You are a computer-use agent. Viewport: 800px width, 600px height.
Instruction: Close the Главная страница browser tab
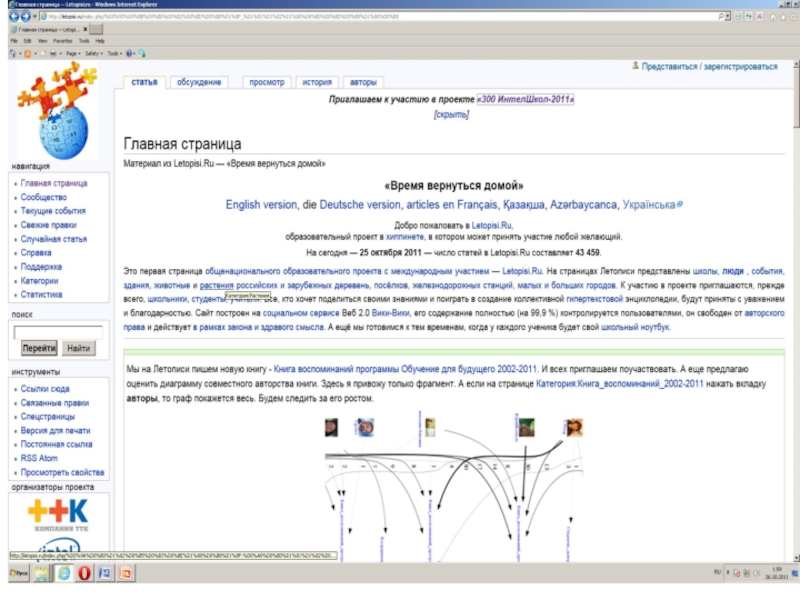click(x=85, y=29)
